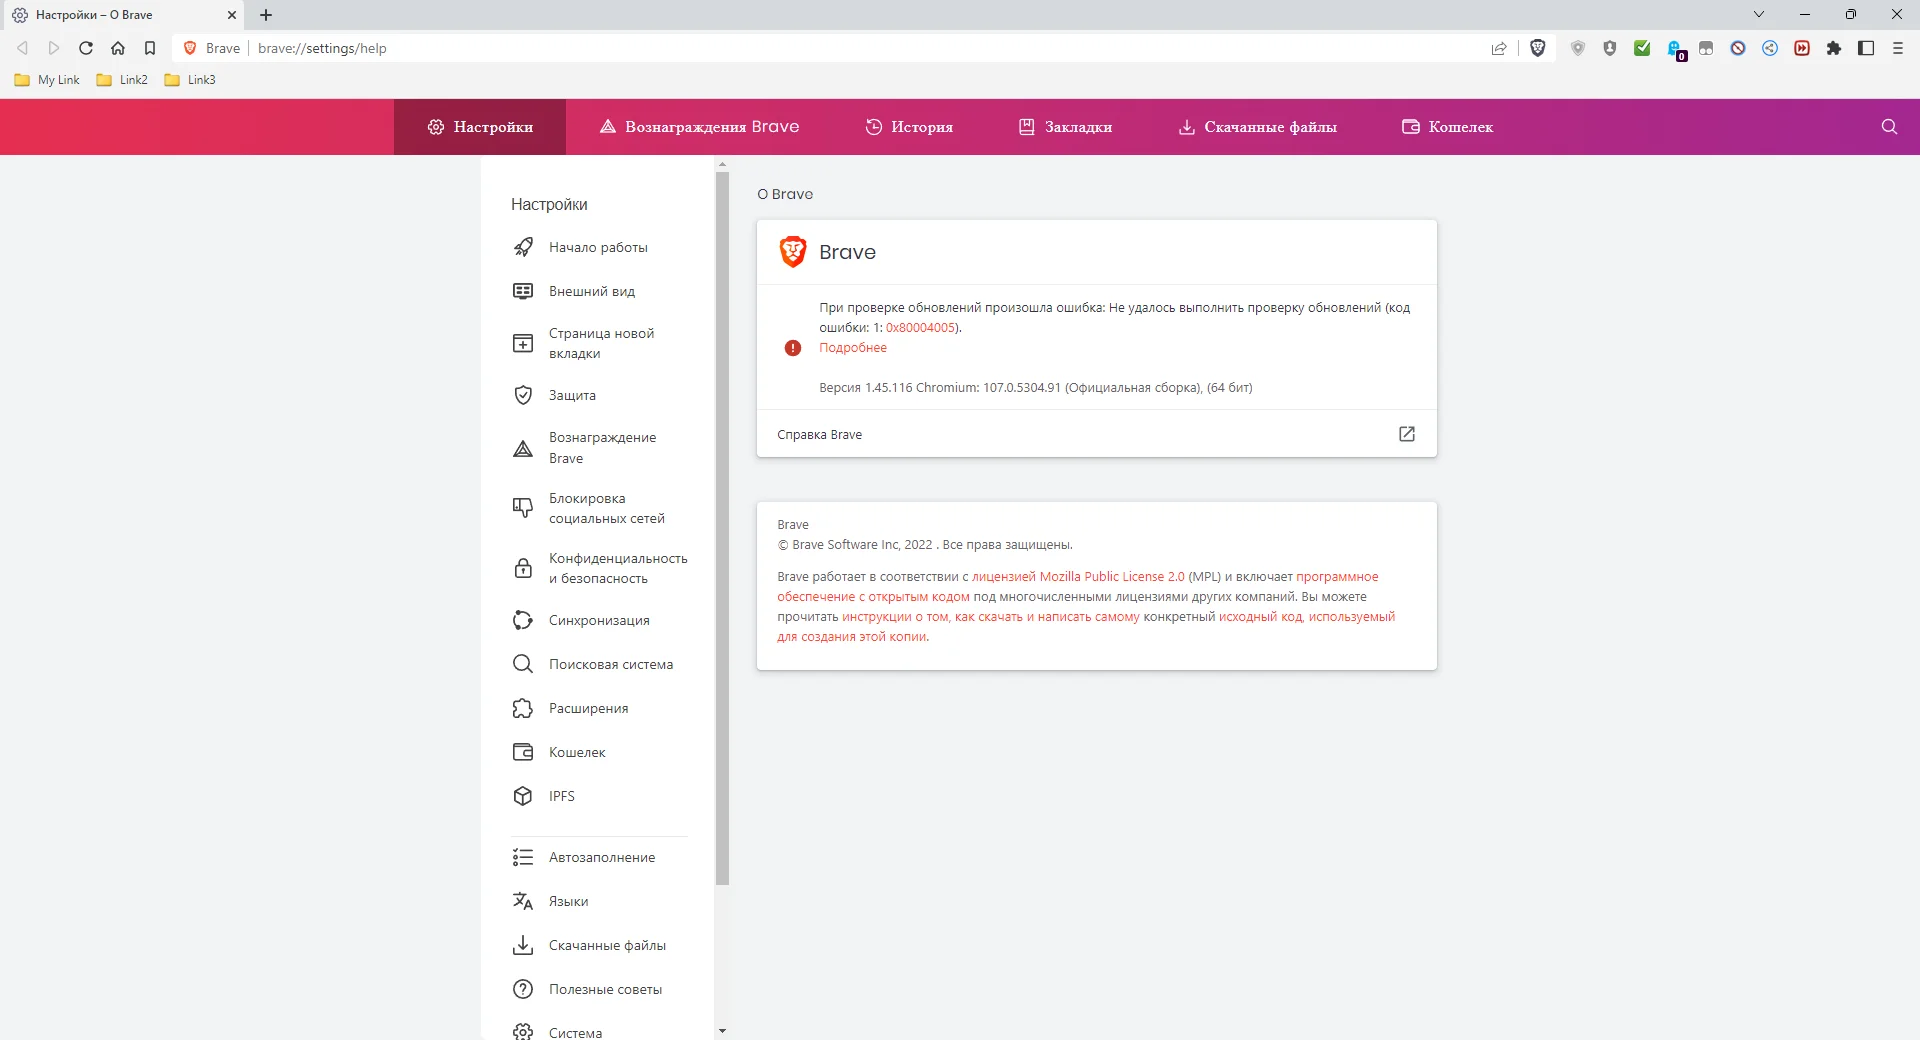Image resolution: width=1920 pixels, height=1040 pixels.
Task: Click the share icon in address bar
Action: click(1499, 48)
